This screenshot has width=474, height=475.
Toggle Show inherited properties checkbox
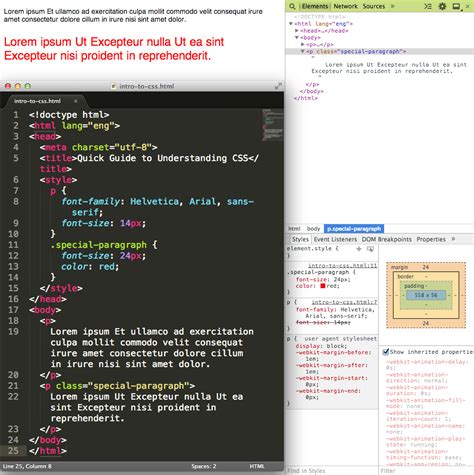(x=386, y=352)
